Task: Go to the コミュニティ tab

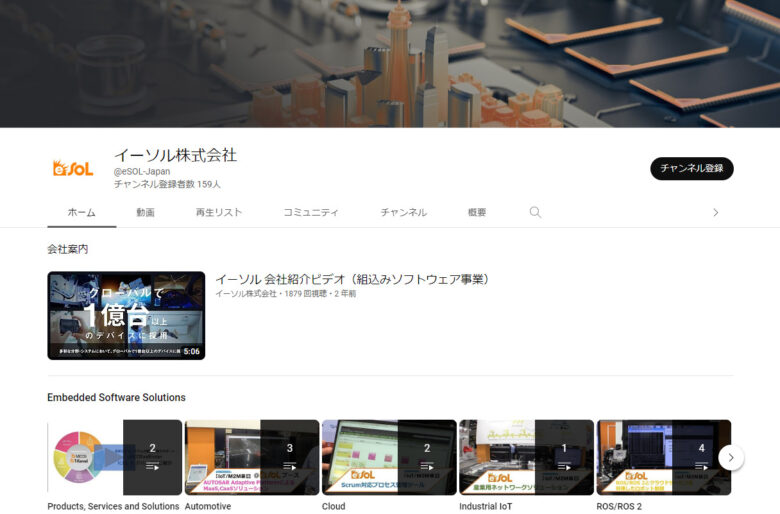Action: click(311, 212)
